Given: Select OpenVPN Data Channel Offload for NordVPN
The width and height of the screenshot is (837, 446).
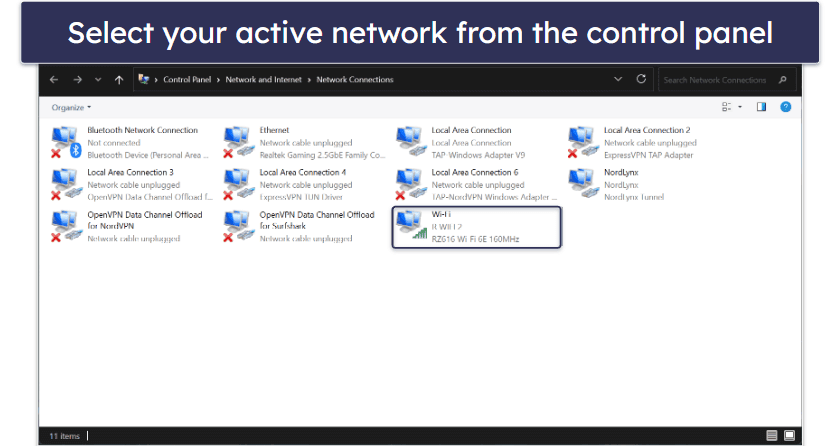Looking at the screenshot, I should point(67,226).
